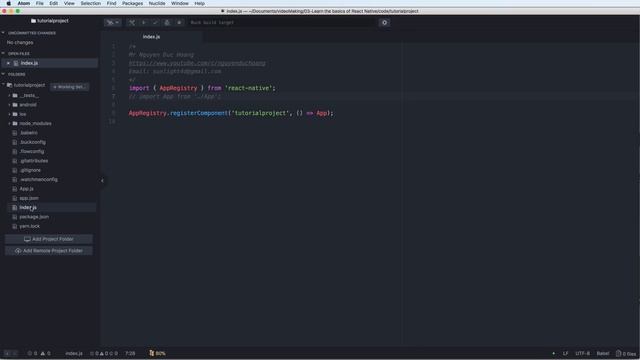Screen dimensions: 640x360
Task: Click cursor position 7:28 in status bar
Action: pos(130,353)
